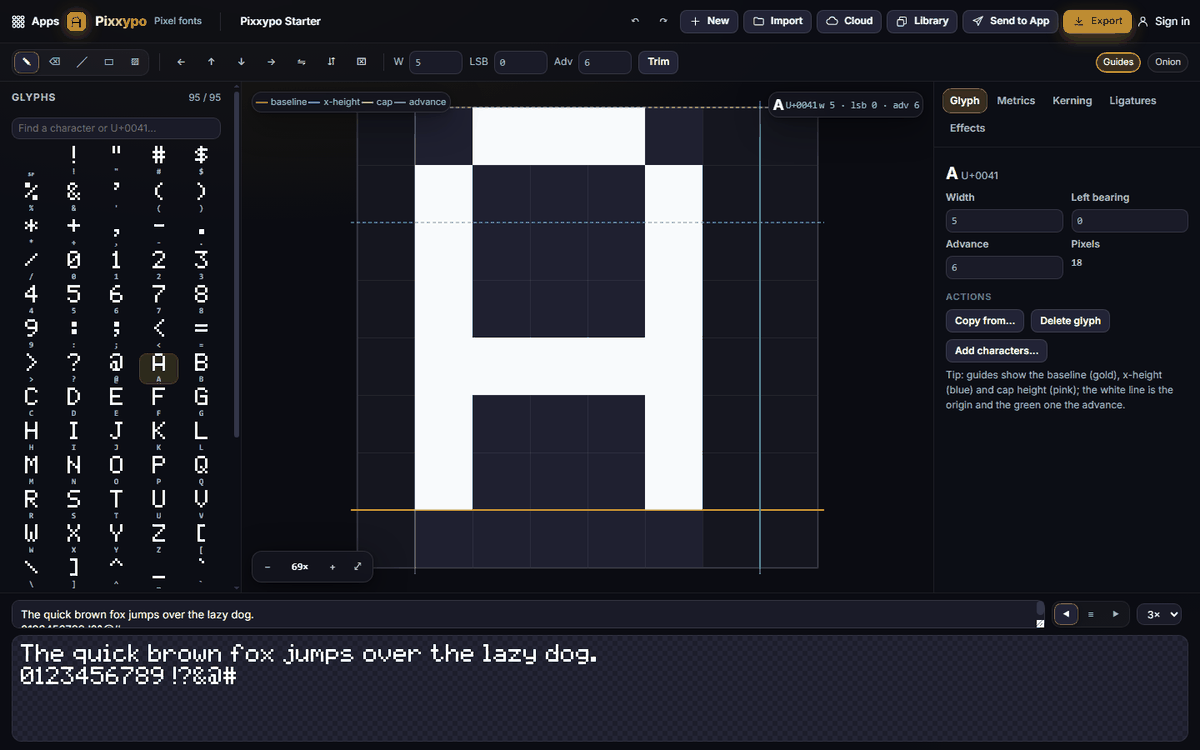Image resolution: width=1200 pixels, height=750 pixels.
Task: Click Copy from... button
Action: [x=985, y=321]
